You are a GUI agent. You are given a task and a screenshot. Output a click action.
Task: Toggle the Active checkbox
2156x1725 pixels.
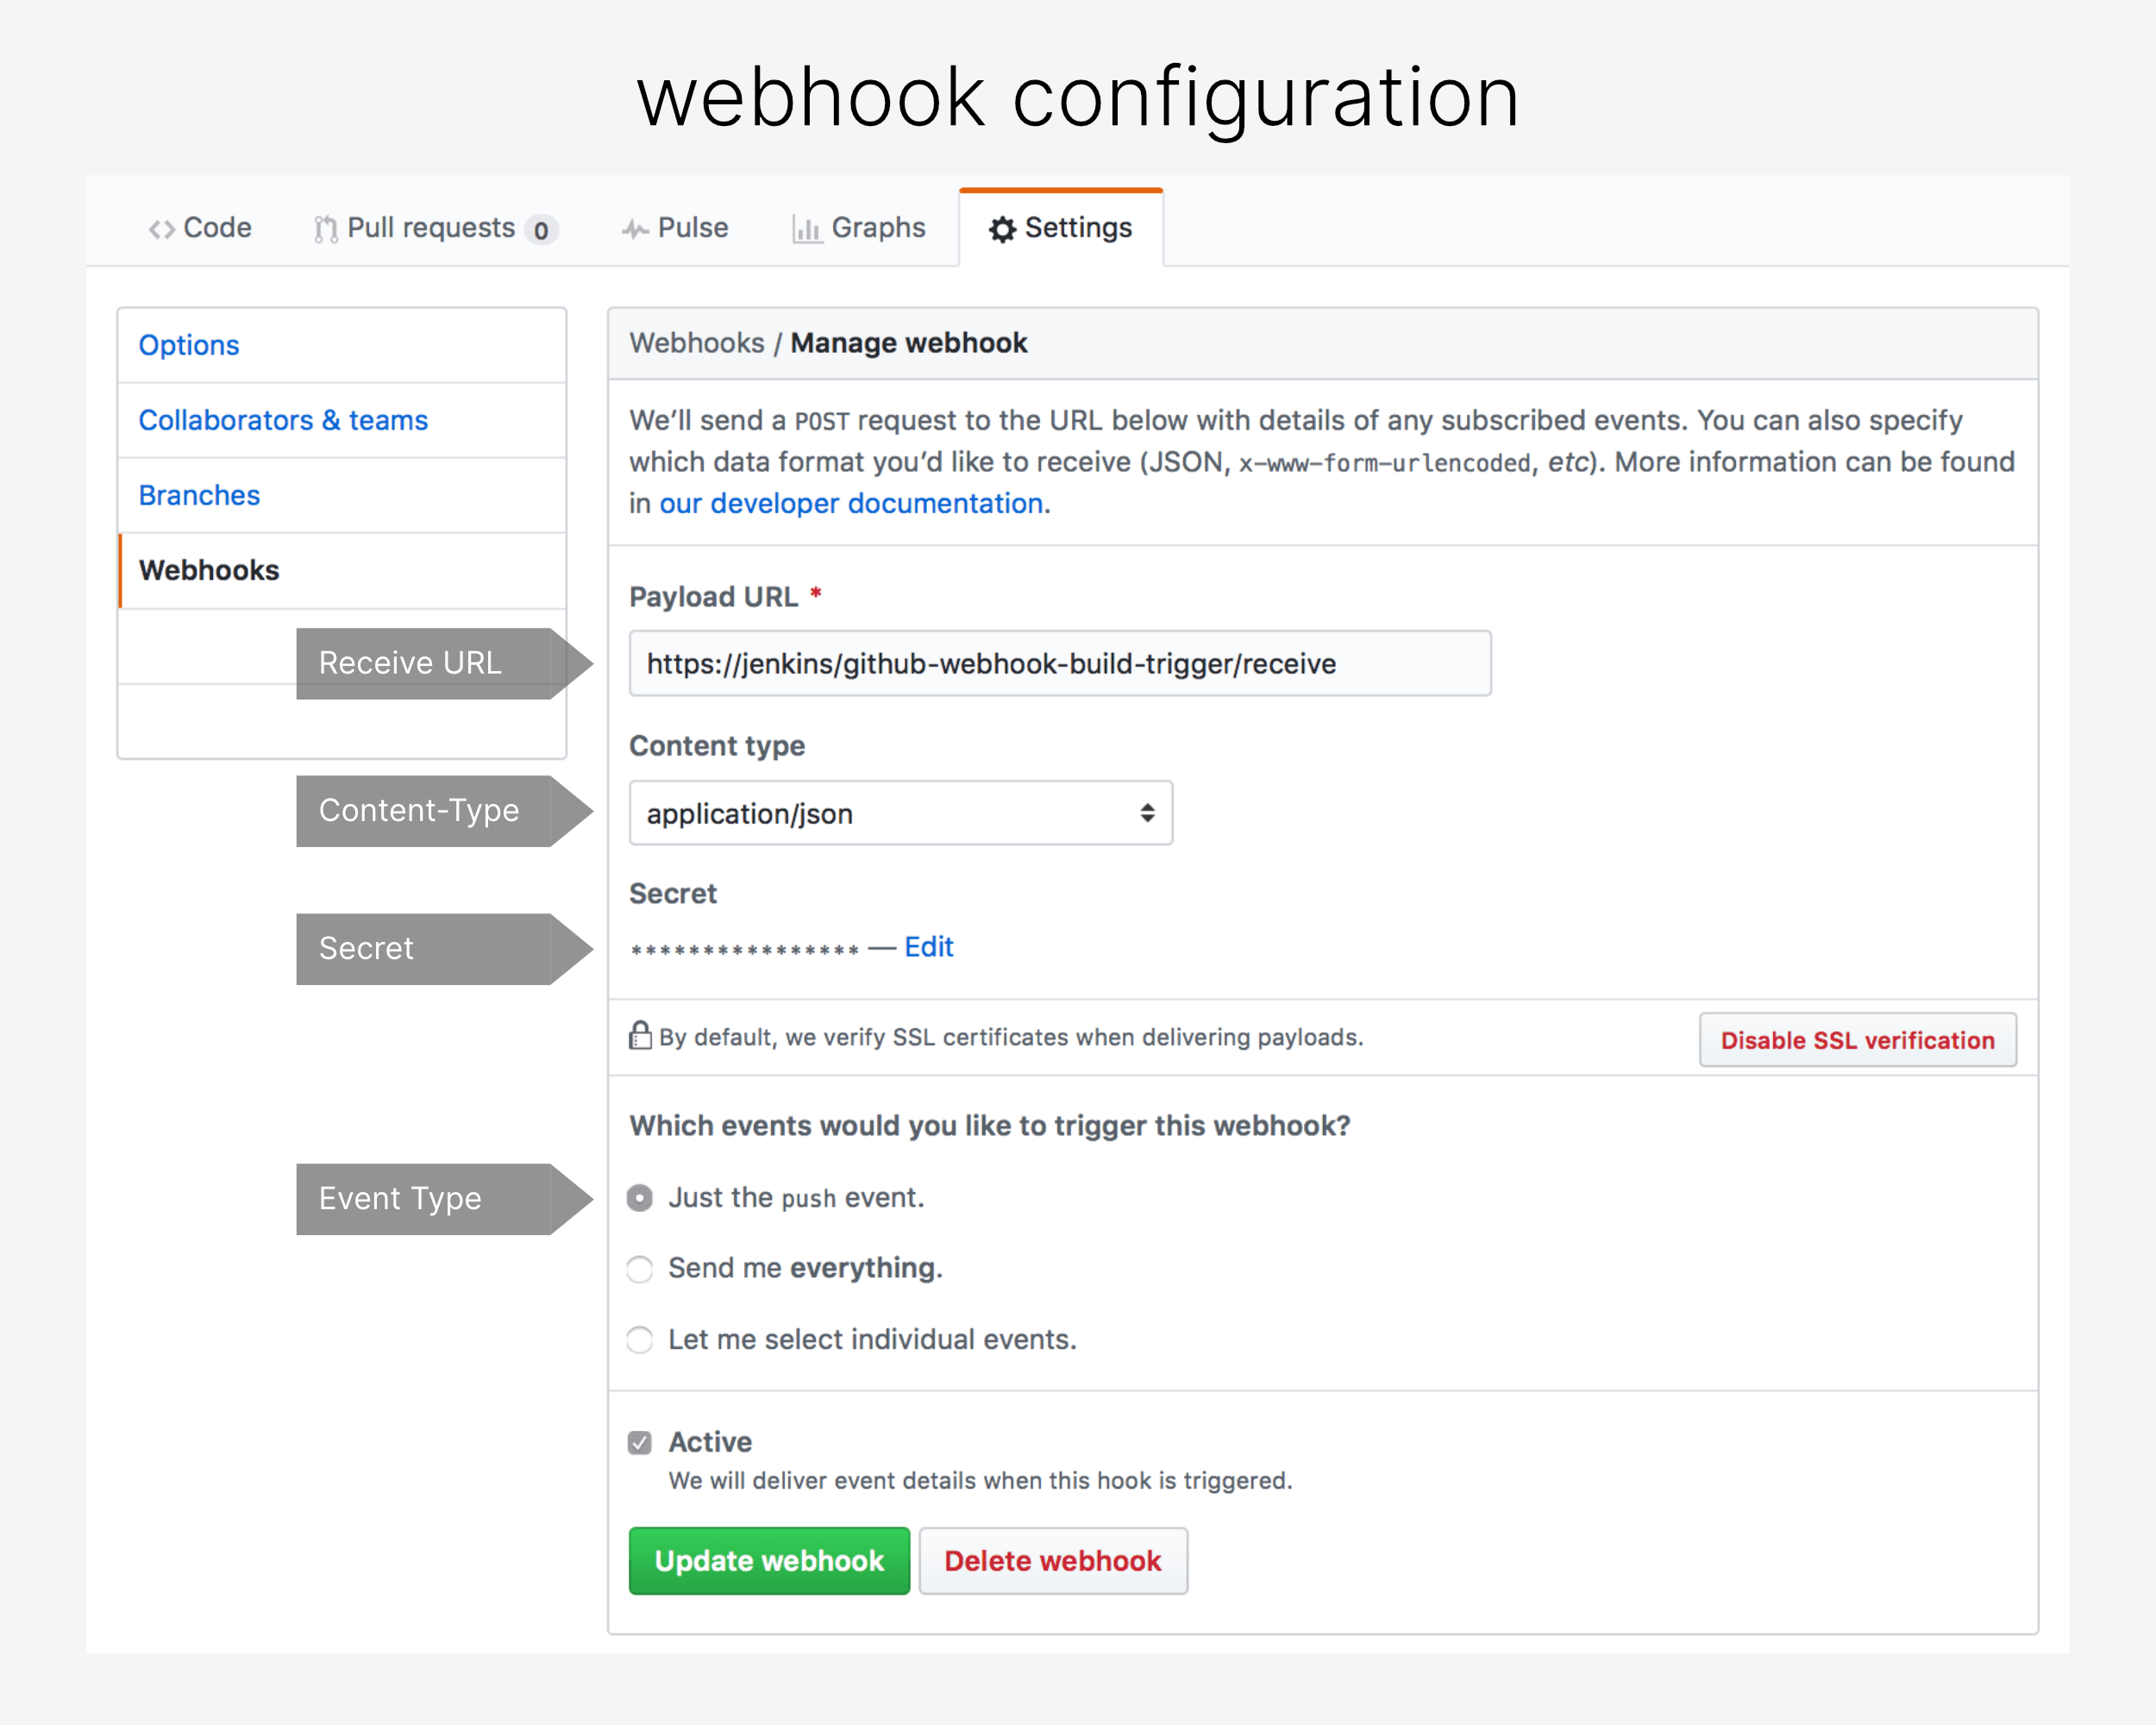point(640,1442)
